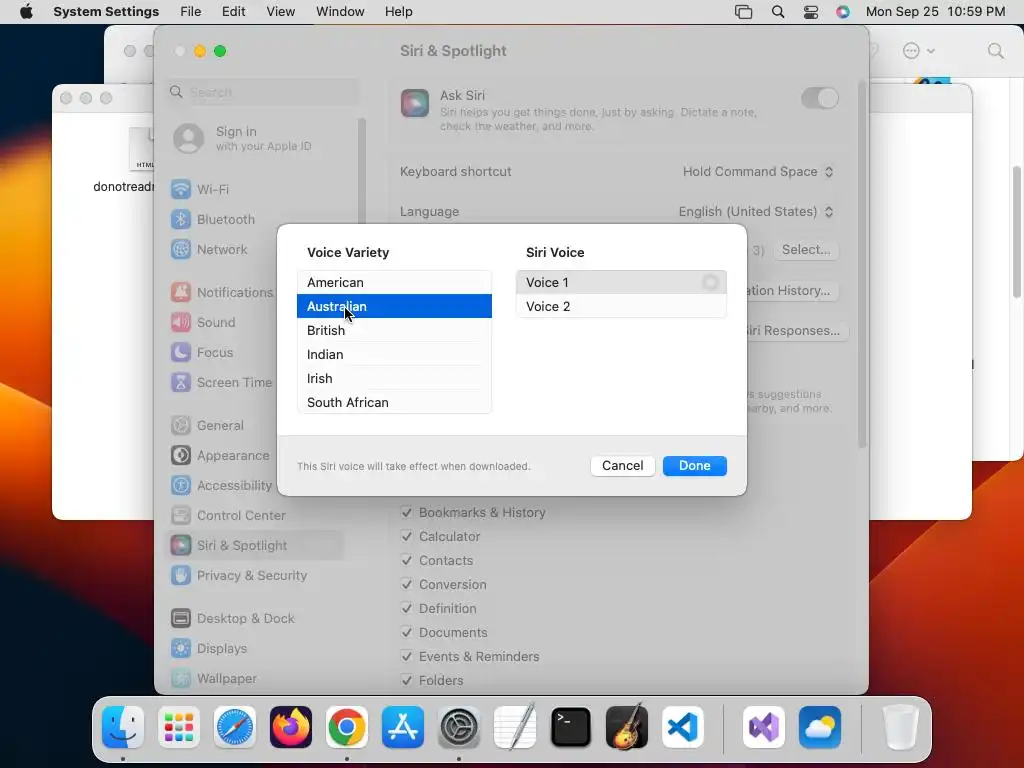The height and width of the screenshot is (768, 1024).
Task: Open the Help menu
Action: pos(398,12)
